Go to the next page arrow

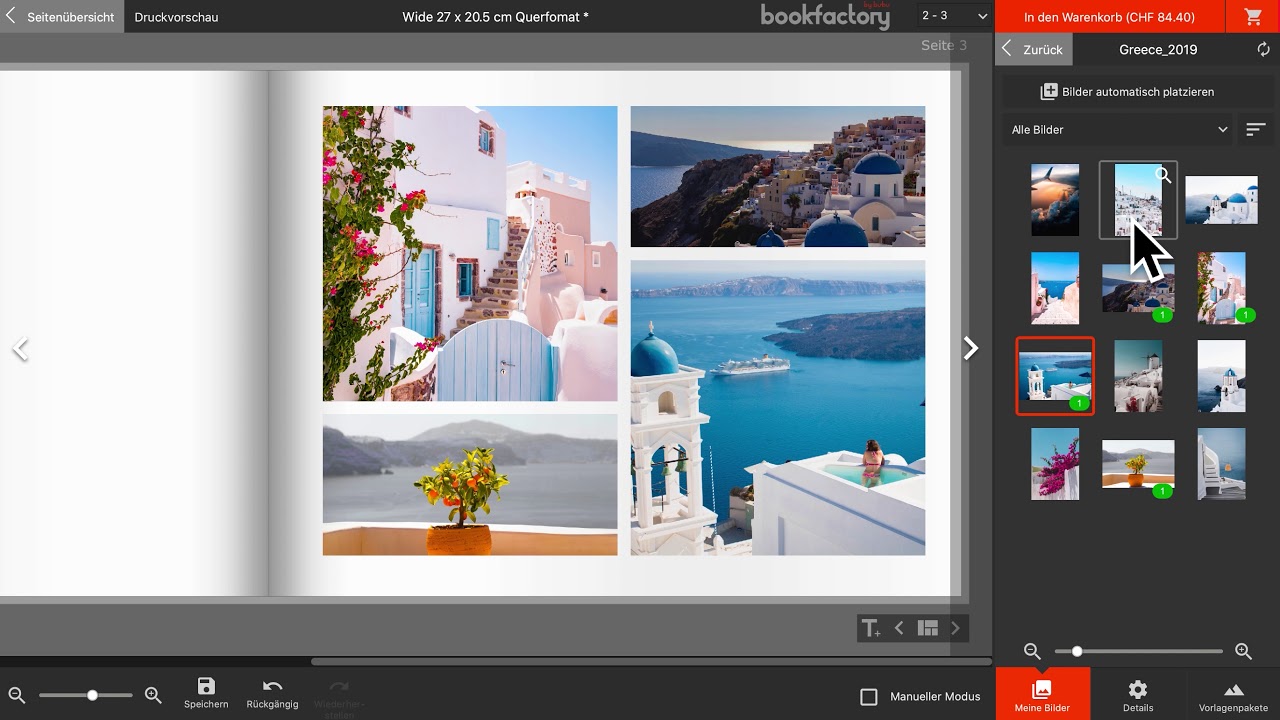pos(970,348)
